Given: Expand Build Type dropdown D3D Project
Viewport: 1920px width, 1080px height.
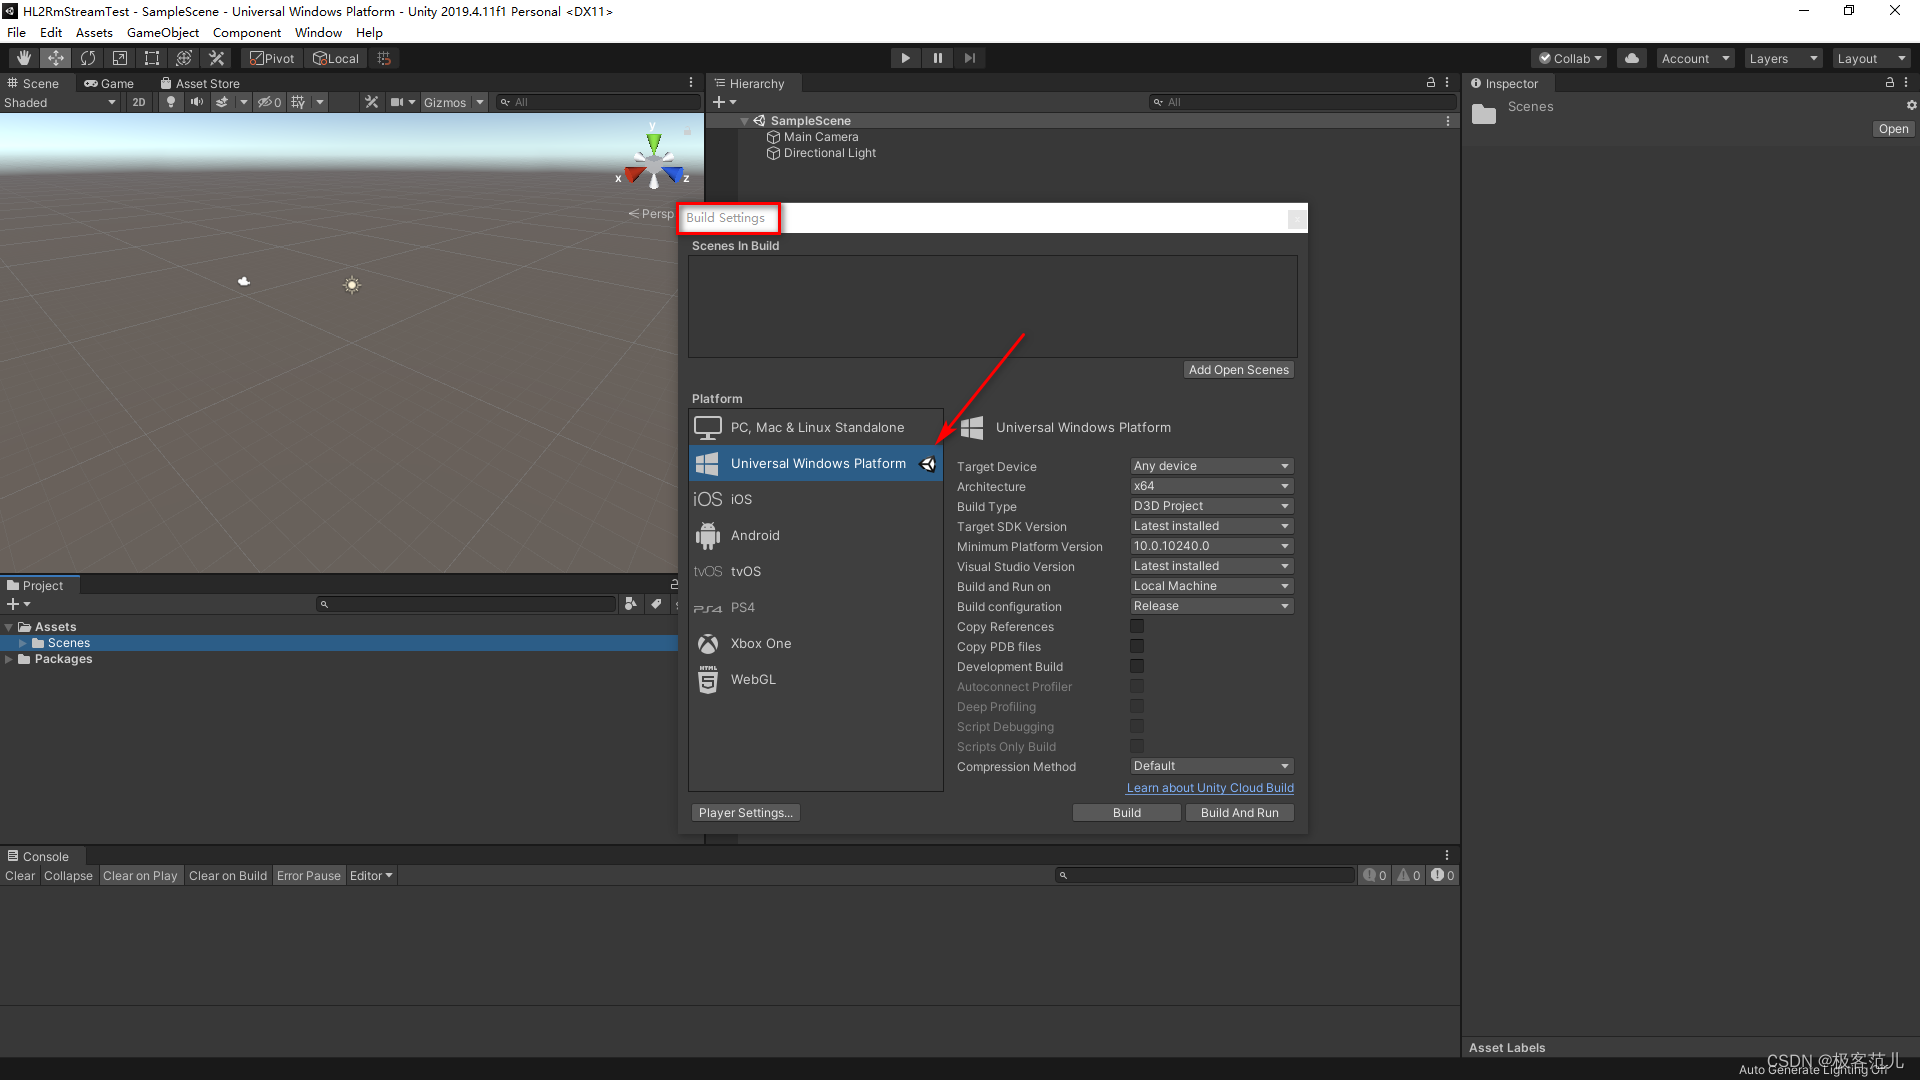Looking at the screenshot, I should (1208, 505).
